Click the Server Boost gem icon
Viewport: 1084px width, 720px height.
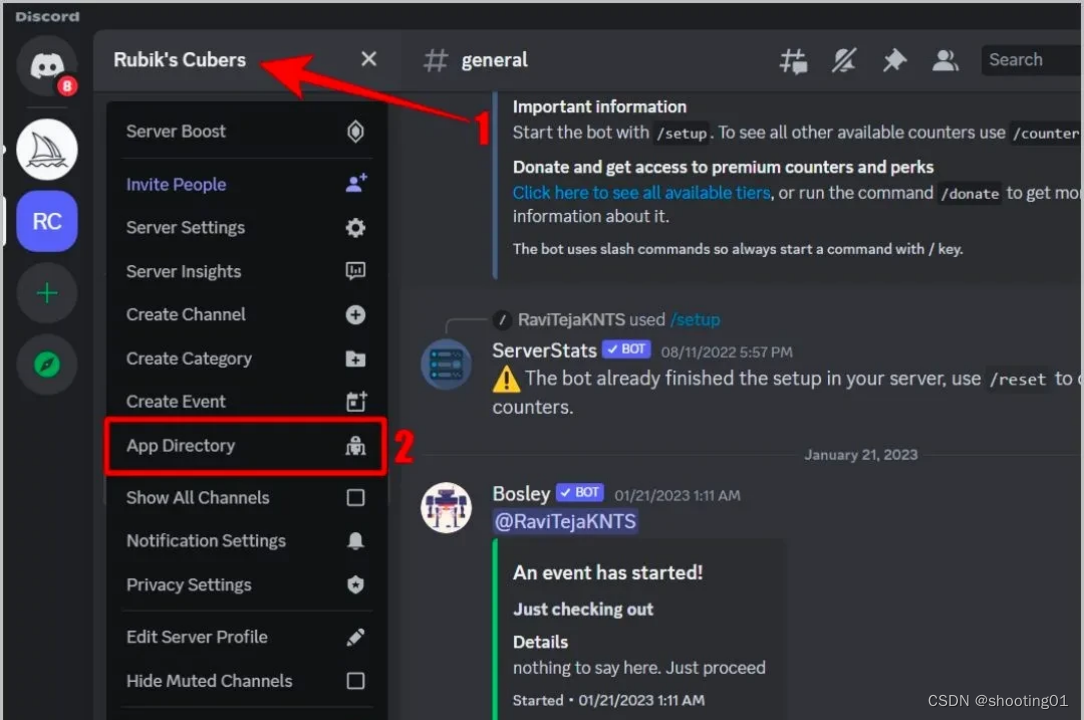(355, 131)
